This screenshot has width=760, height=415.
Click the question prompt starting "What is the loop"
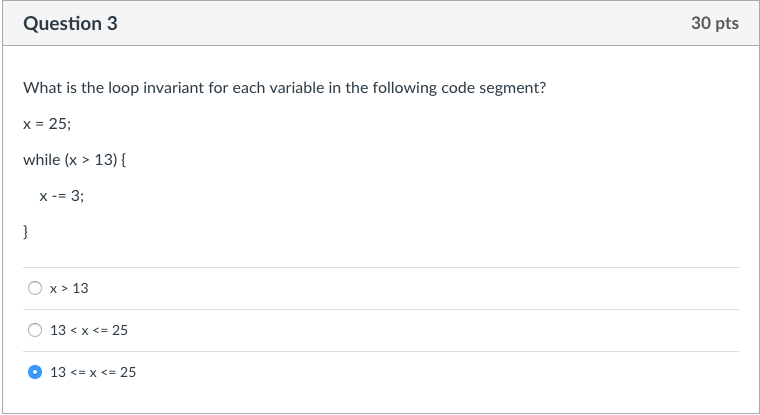(284, 88)
